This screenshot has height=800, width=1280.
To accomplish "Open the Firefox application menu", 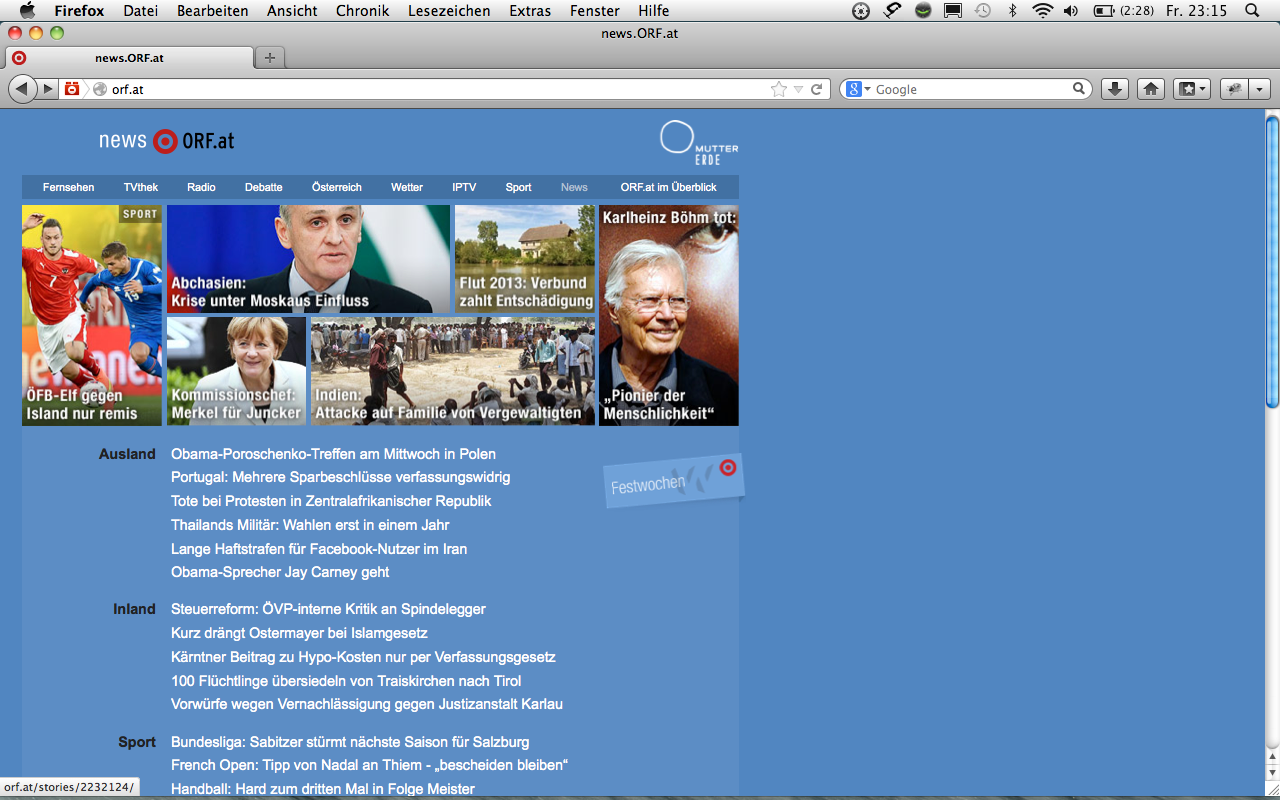I will (79, 11).
